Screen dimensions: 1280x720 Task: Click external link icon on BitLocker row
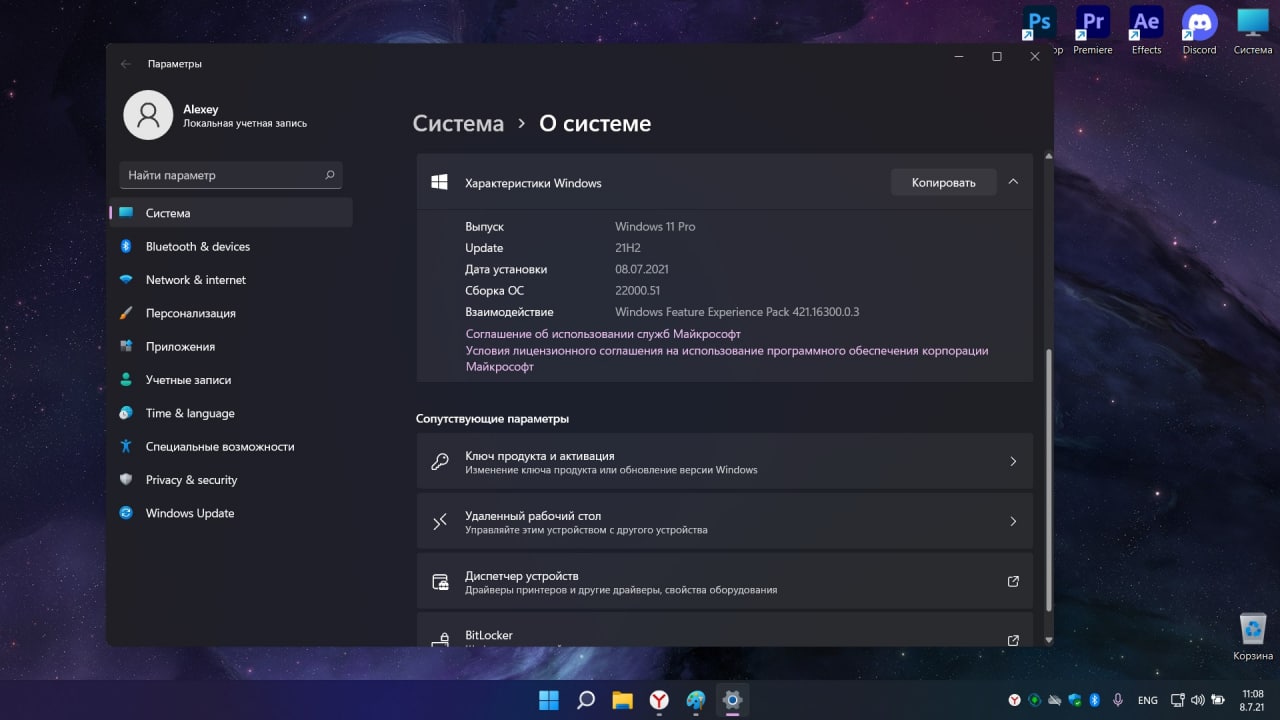click(x=1013, y=640)
